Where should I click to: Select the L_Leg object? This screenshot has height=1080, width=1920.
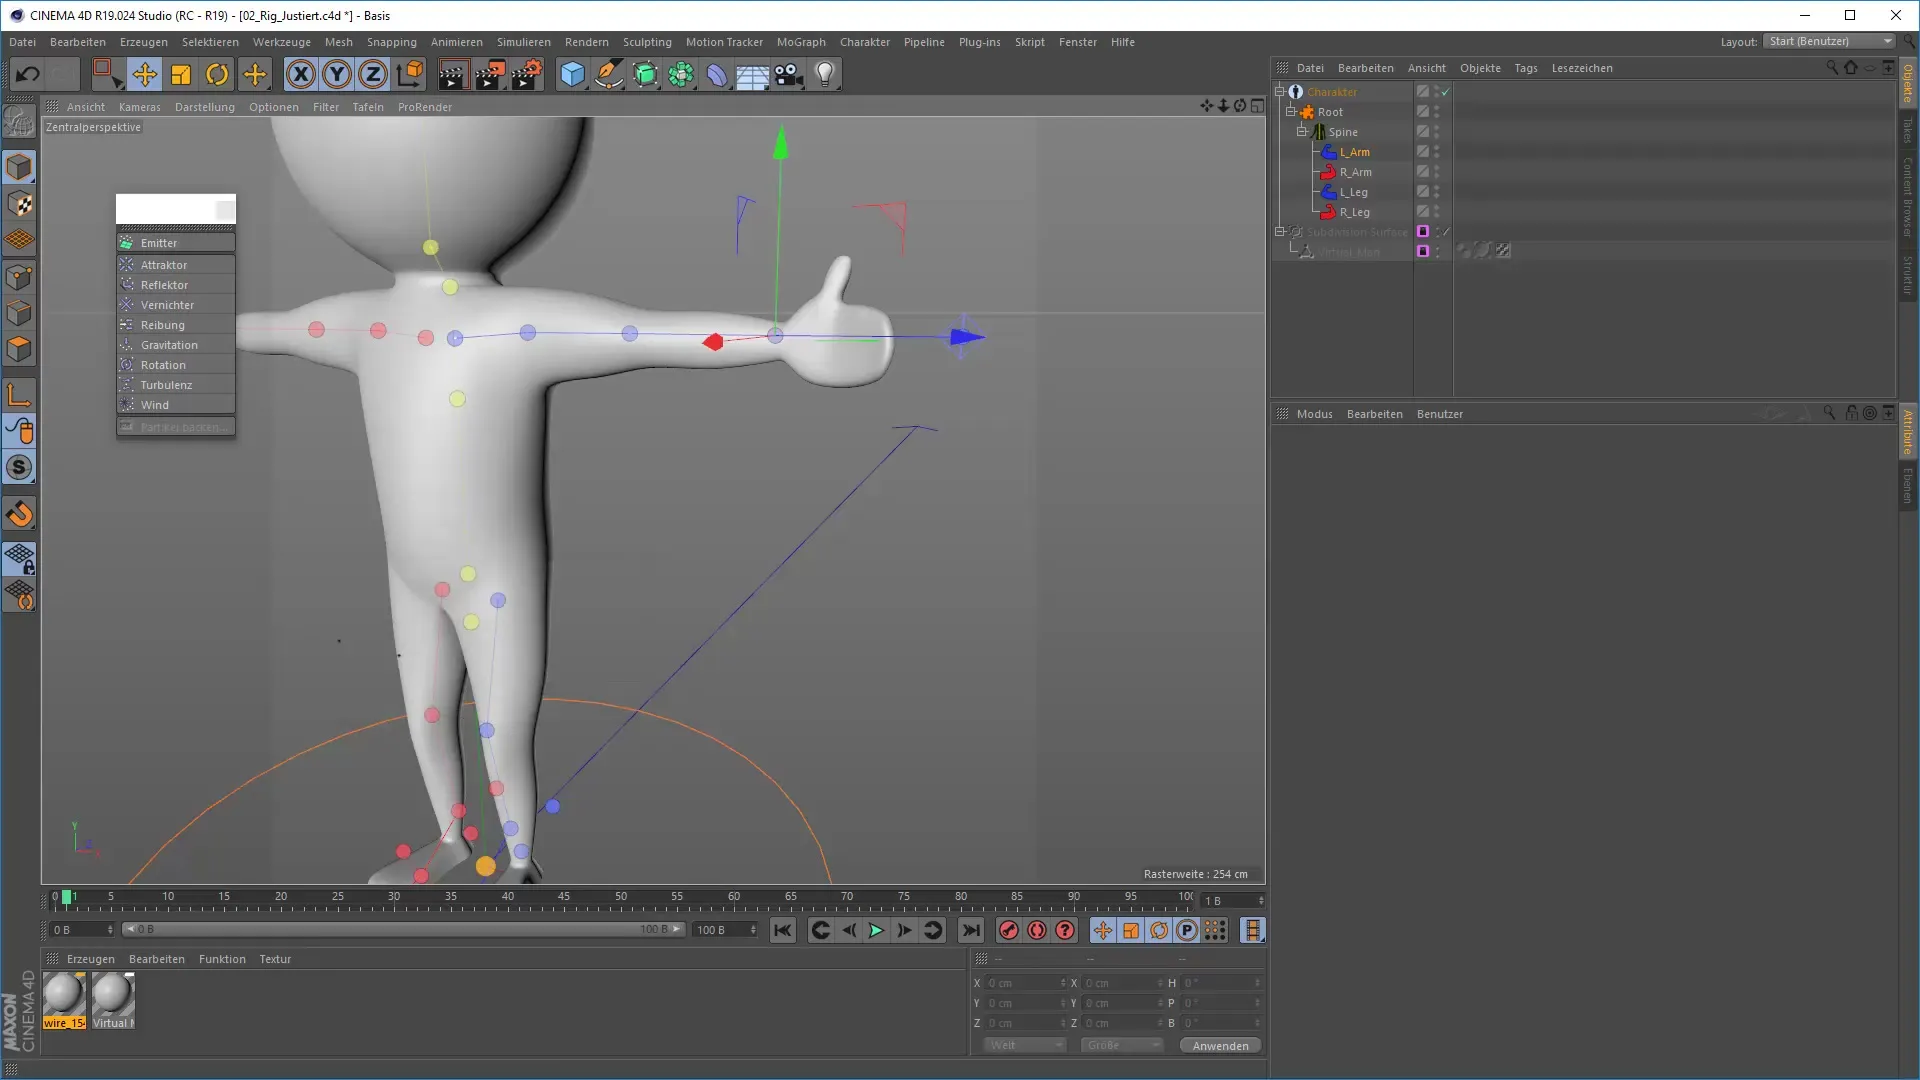point(1353,192)
